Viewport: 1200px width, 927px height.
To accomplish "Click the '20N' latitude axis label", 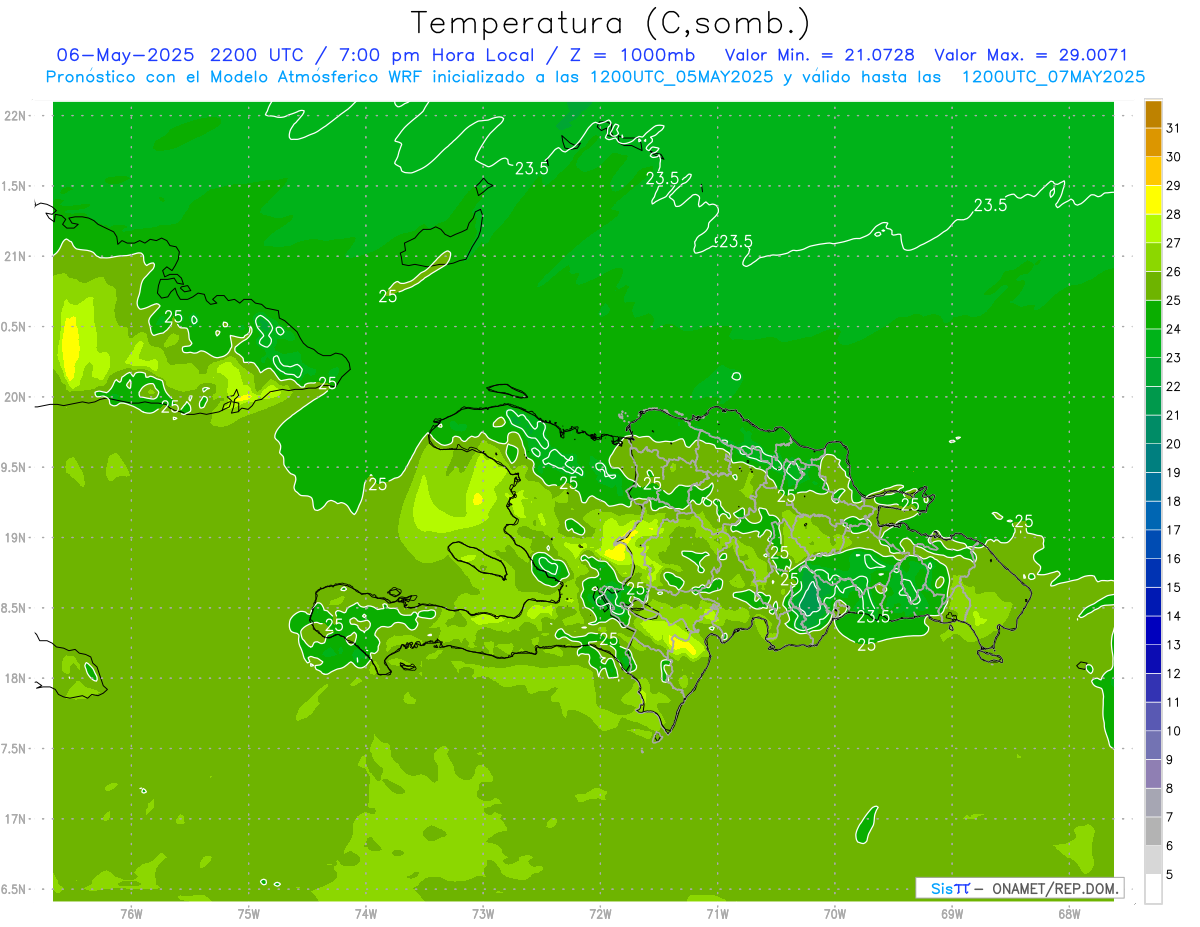I will click(15, 397).
